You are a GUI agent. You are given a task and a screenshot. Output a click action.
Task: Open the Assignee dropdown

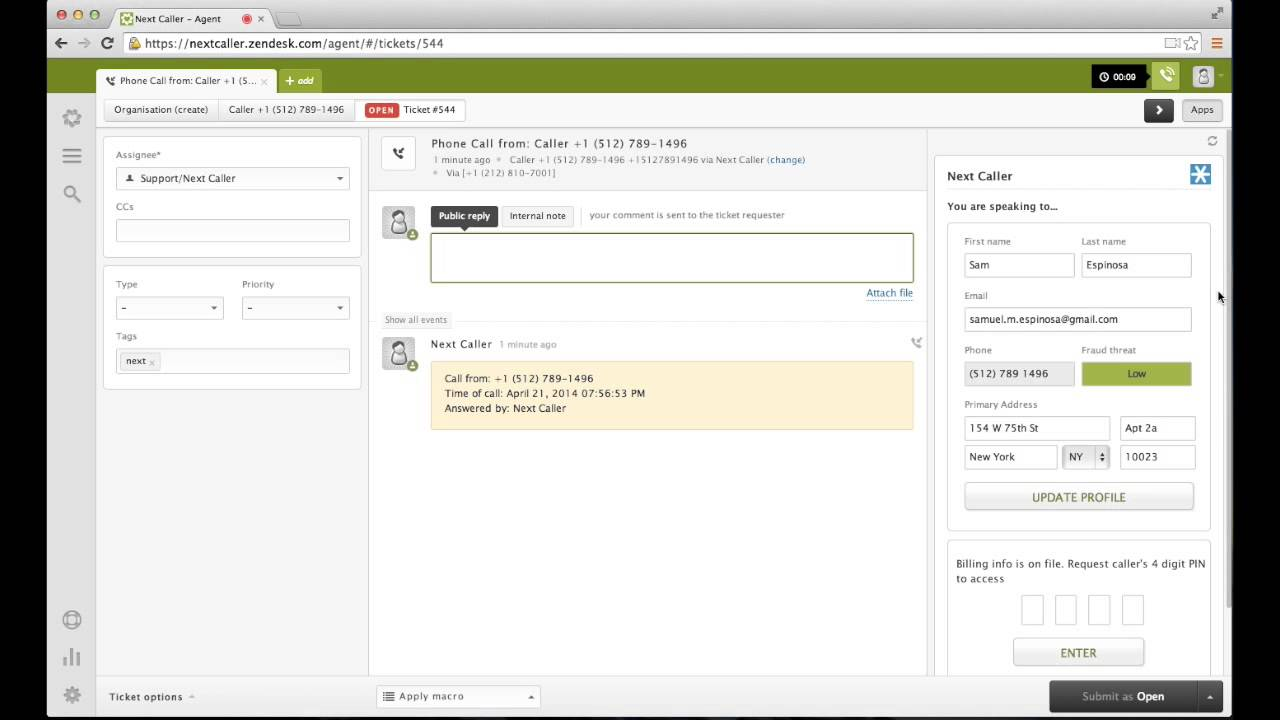233,178
